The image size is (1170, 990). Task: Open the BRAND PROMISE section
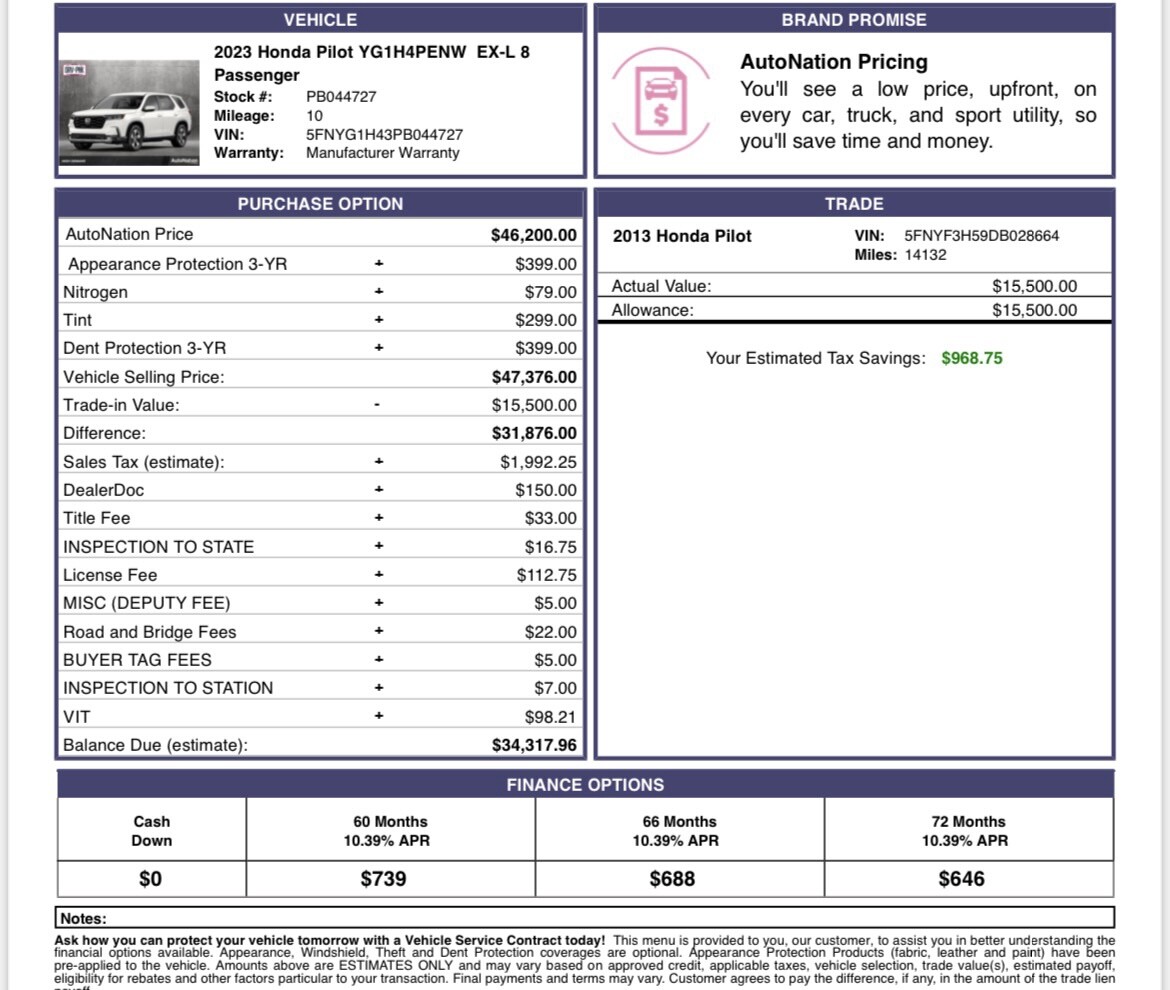tap(854, 19)
